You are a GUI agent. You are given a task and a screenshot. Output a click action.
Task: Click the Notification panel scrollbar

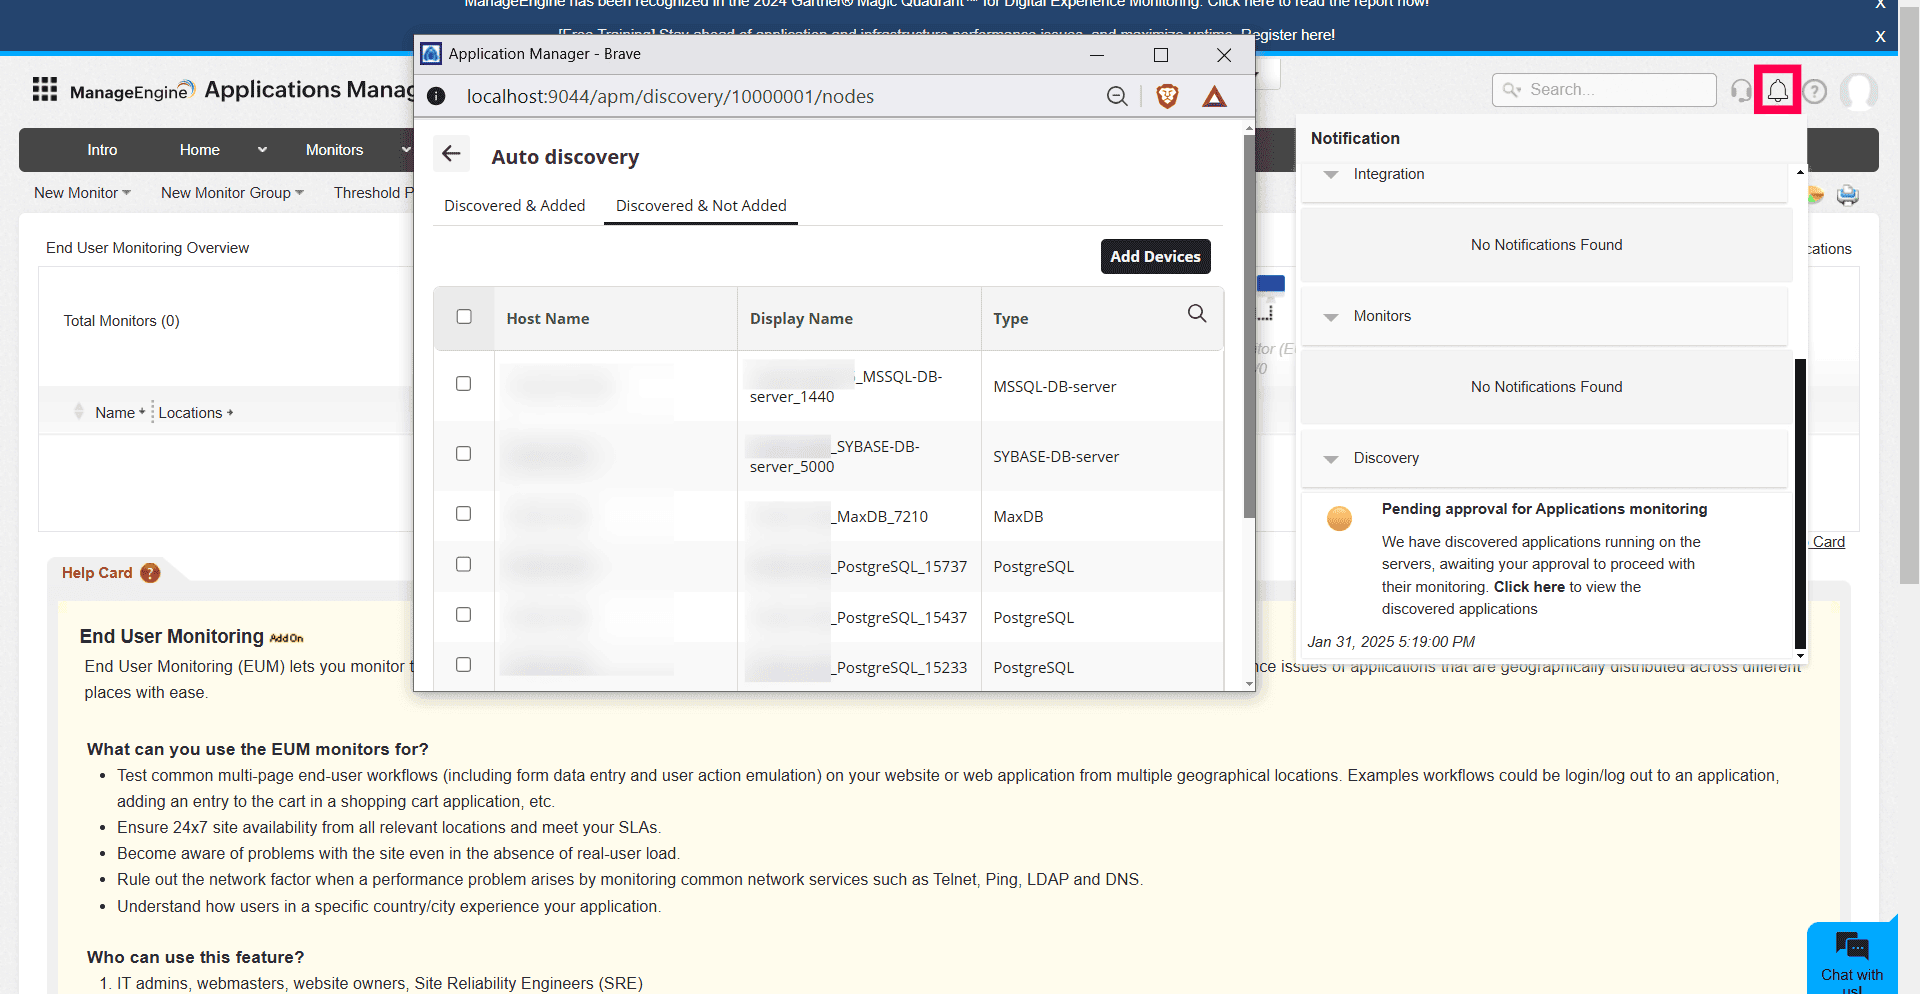[x=1800, y=504]
